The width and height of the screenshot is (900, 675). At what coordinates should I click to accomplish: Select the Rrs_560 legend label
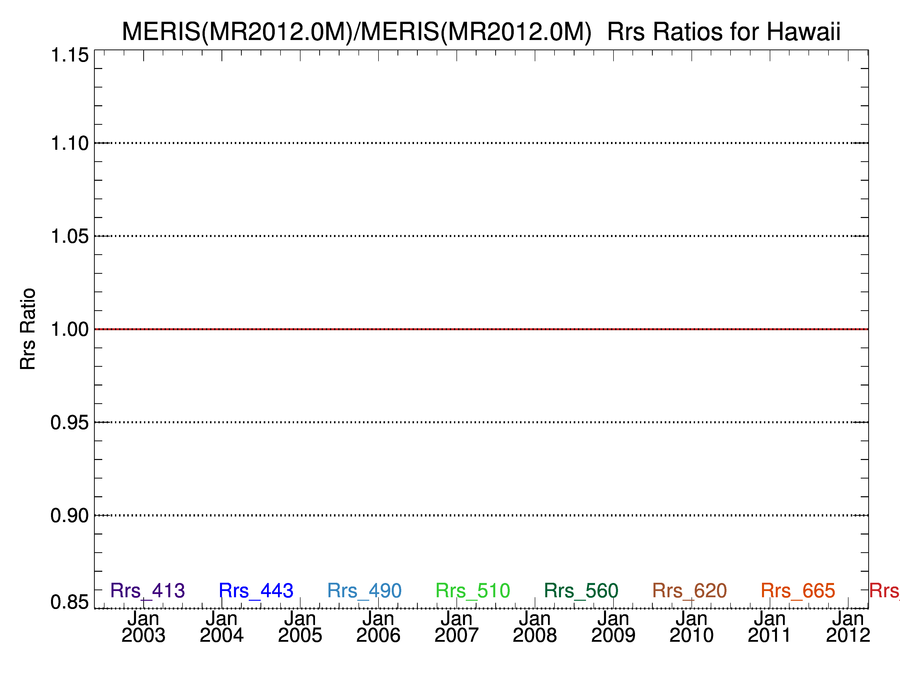(x=581, y=591)
